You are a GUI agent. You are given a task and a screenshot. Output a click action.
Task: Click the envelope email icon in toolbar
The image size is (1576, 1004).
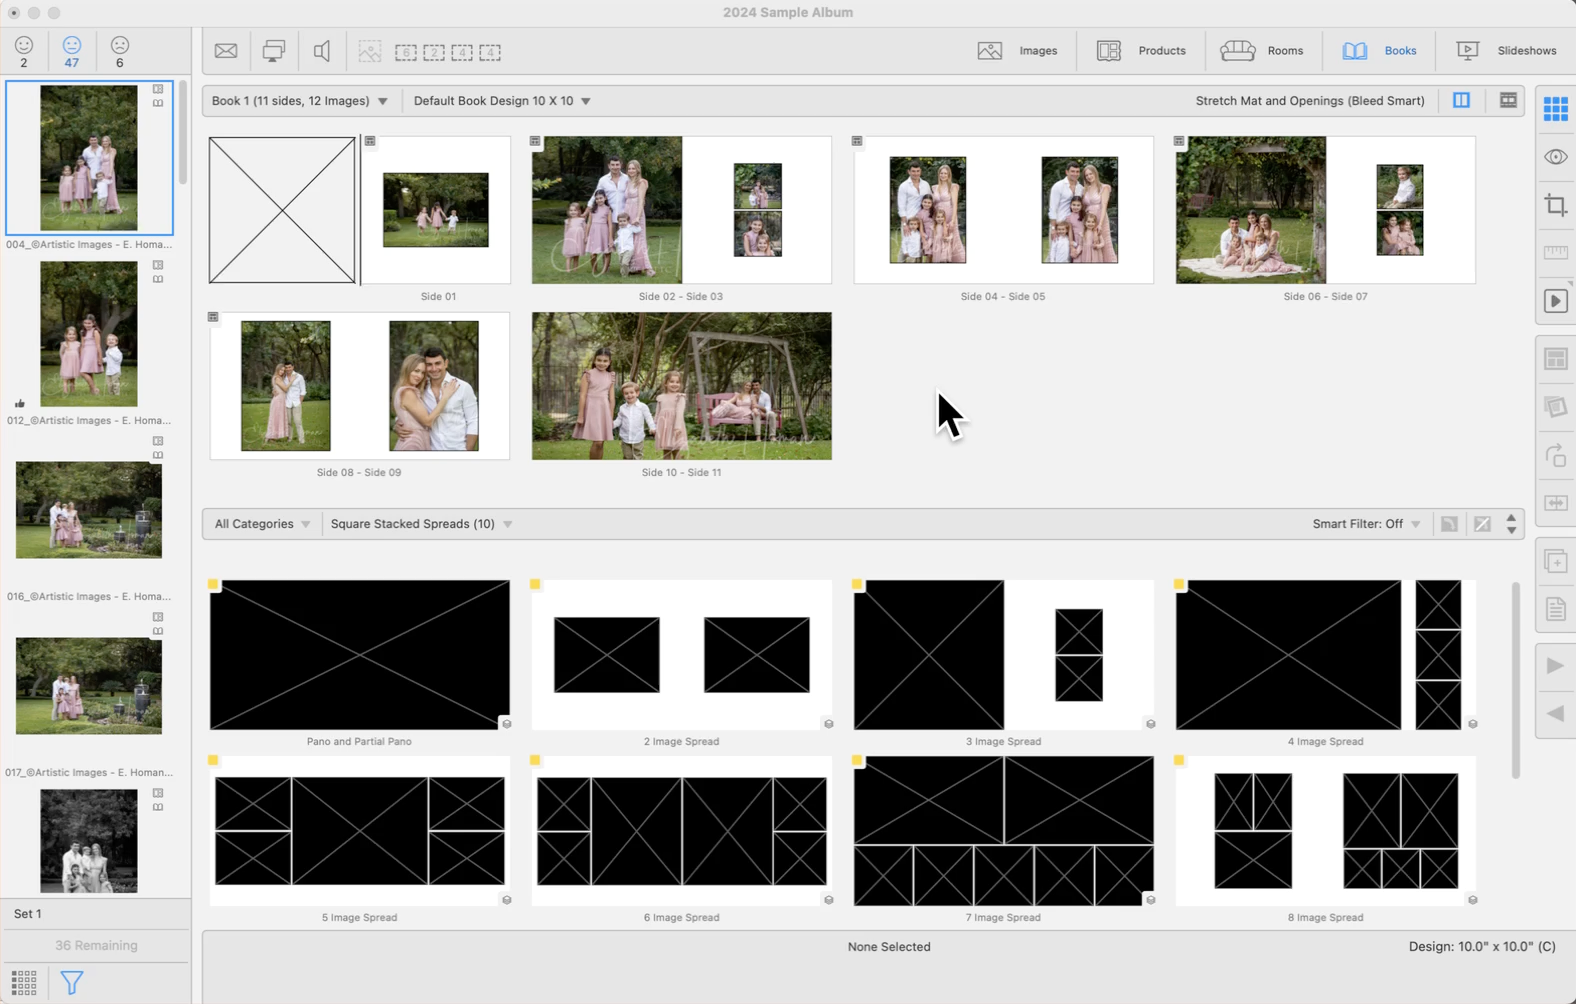tap(226, 51)
